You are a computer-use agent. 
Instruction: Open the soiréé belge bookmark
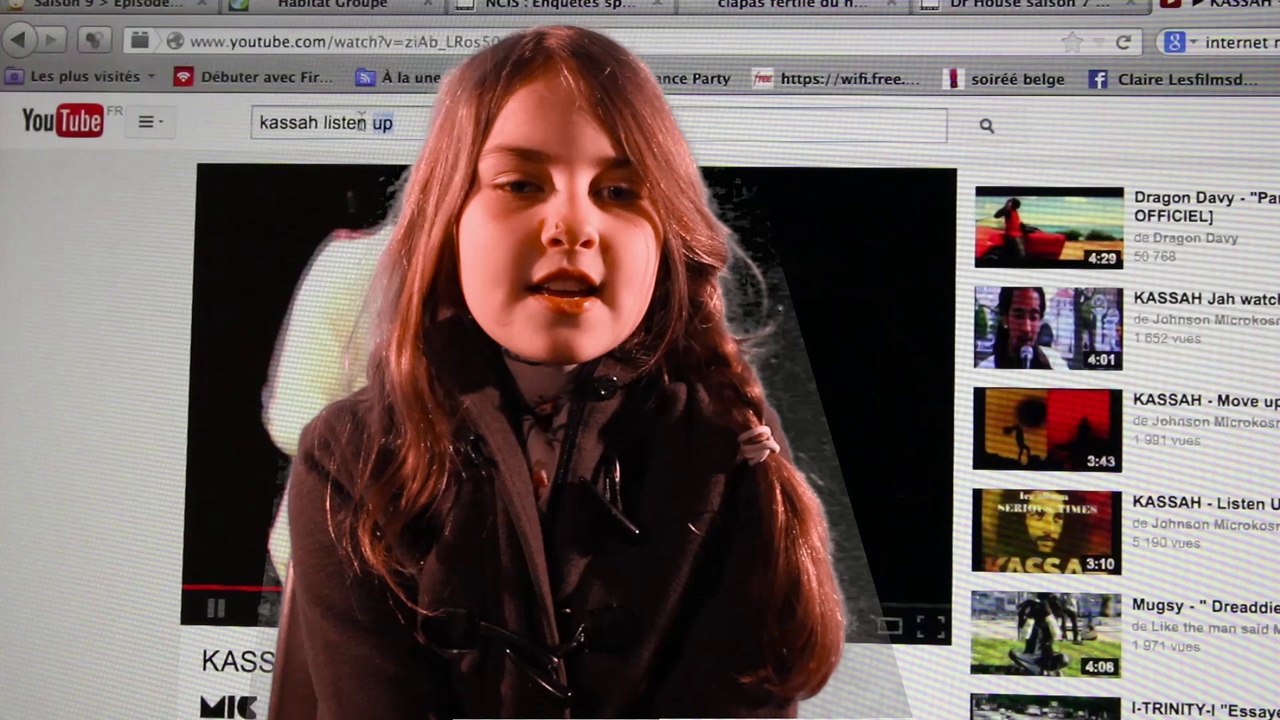pyautogui.click(x=1005, y=79)
